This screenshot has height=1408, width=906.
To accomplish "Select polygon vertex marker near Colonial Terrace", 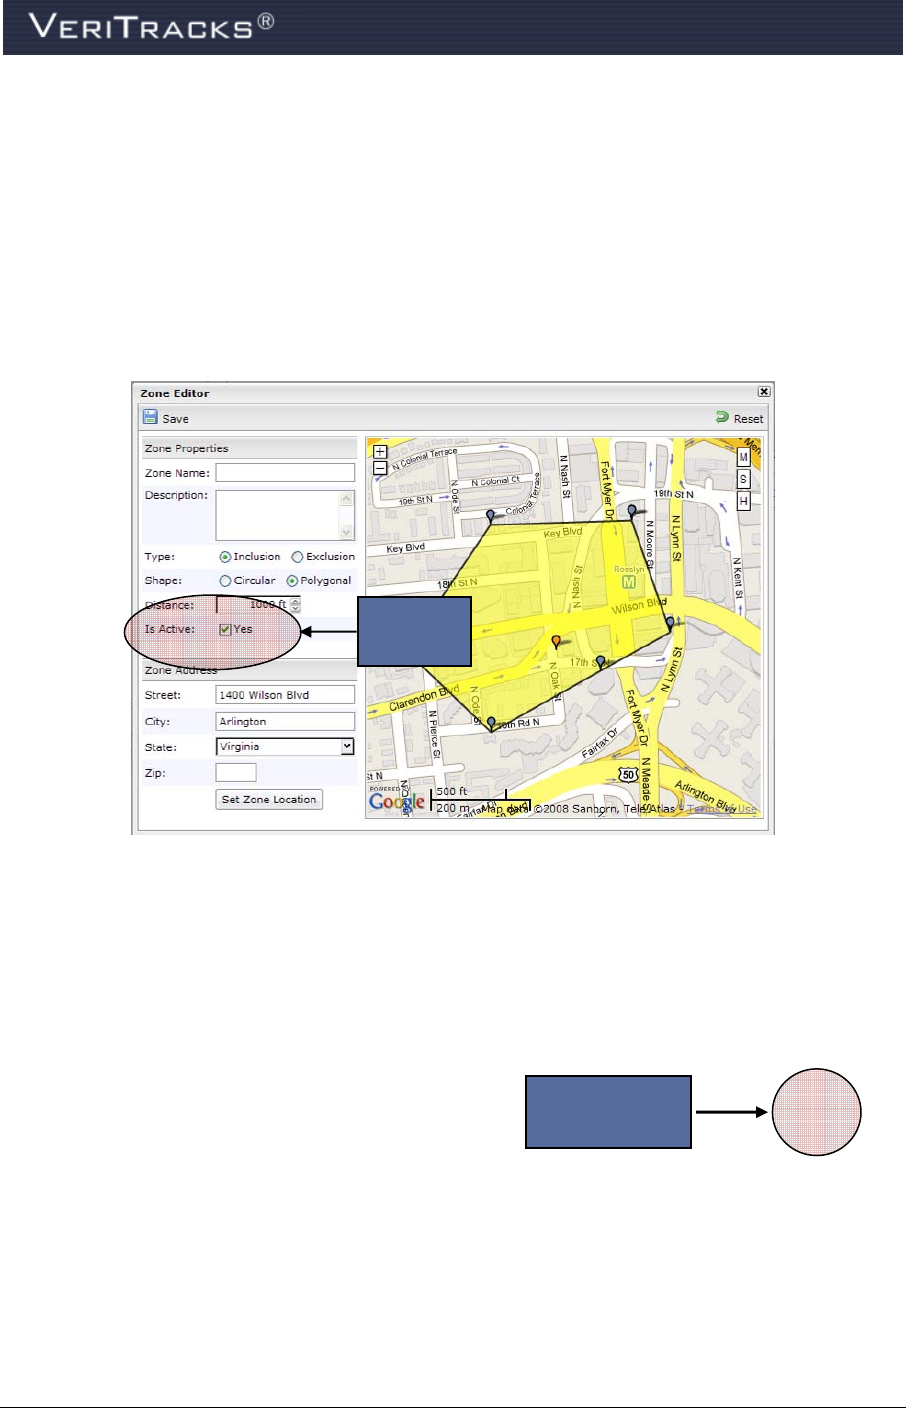I will (490, 515).
